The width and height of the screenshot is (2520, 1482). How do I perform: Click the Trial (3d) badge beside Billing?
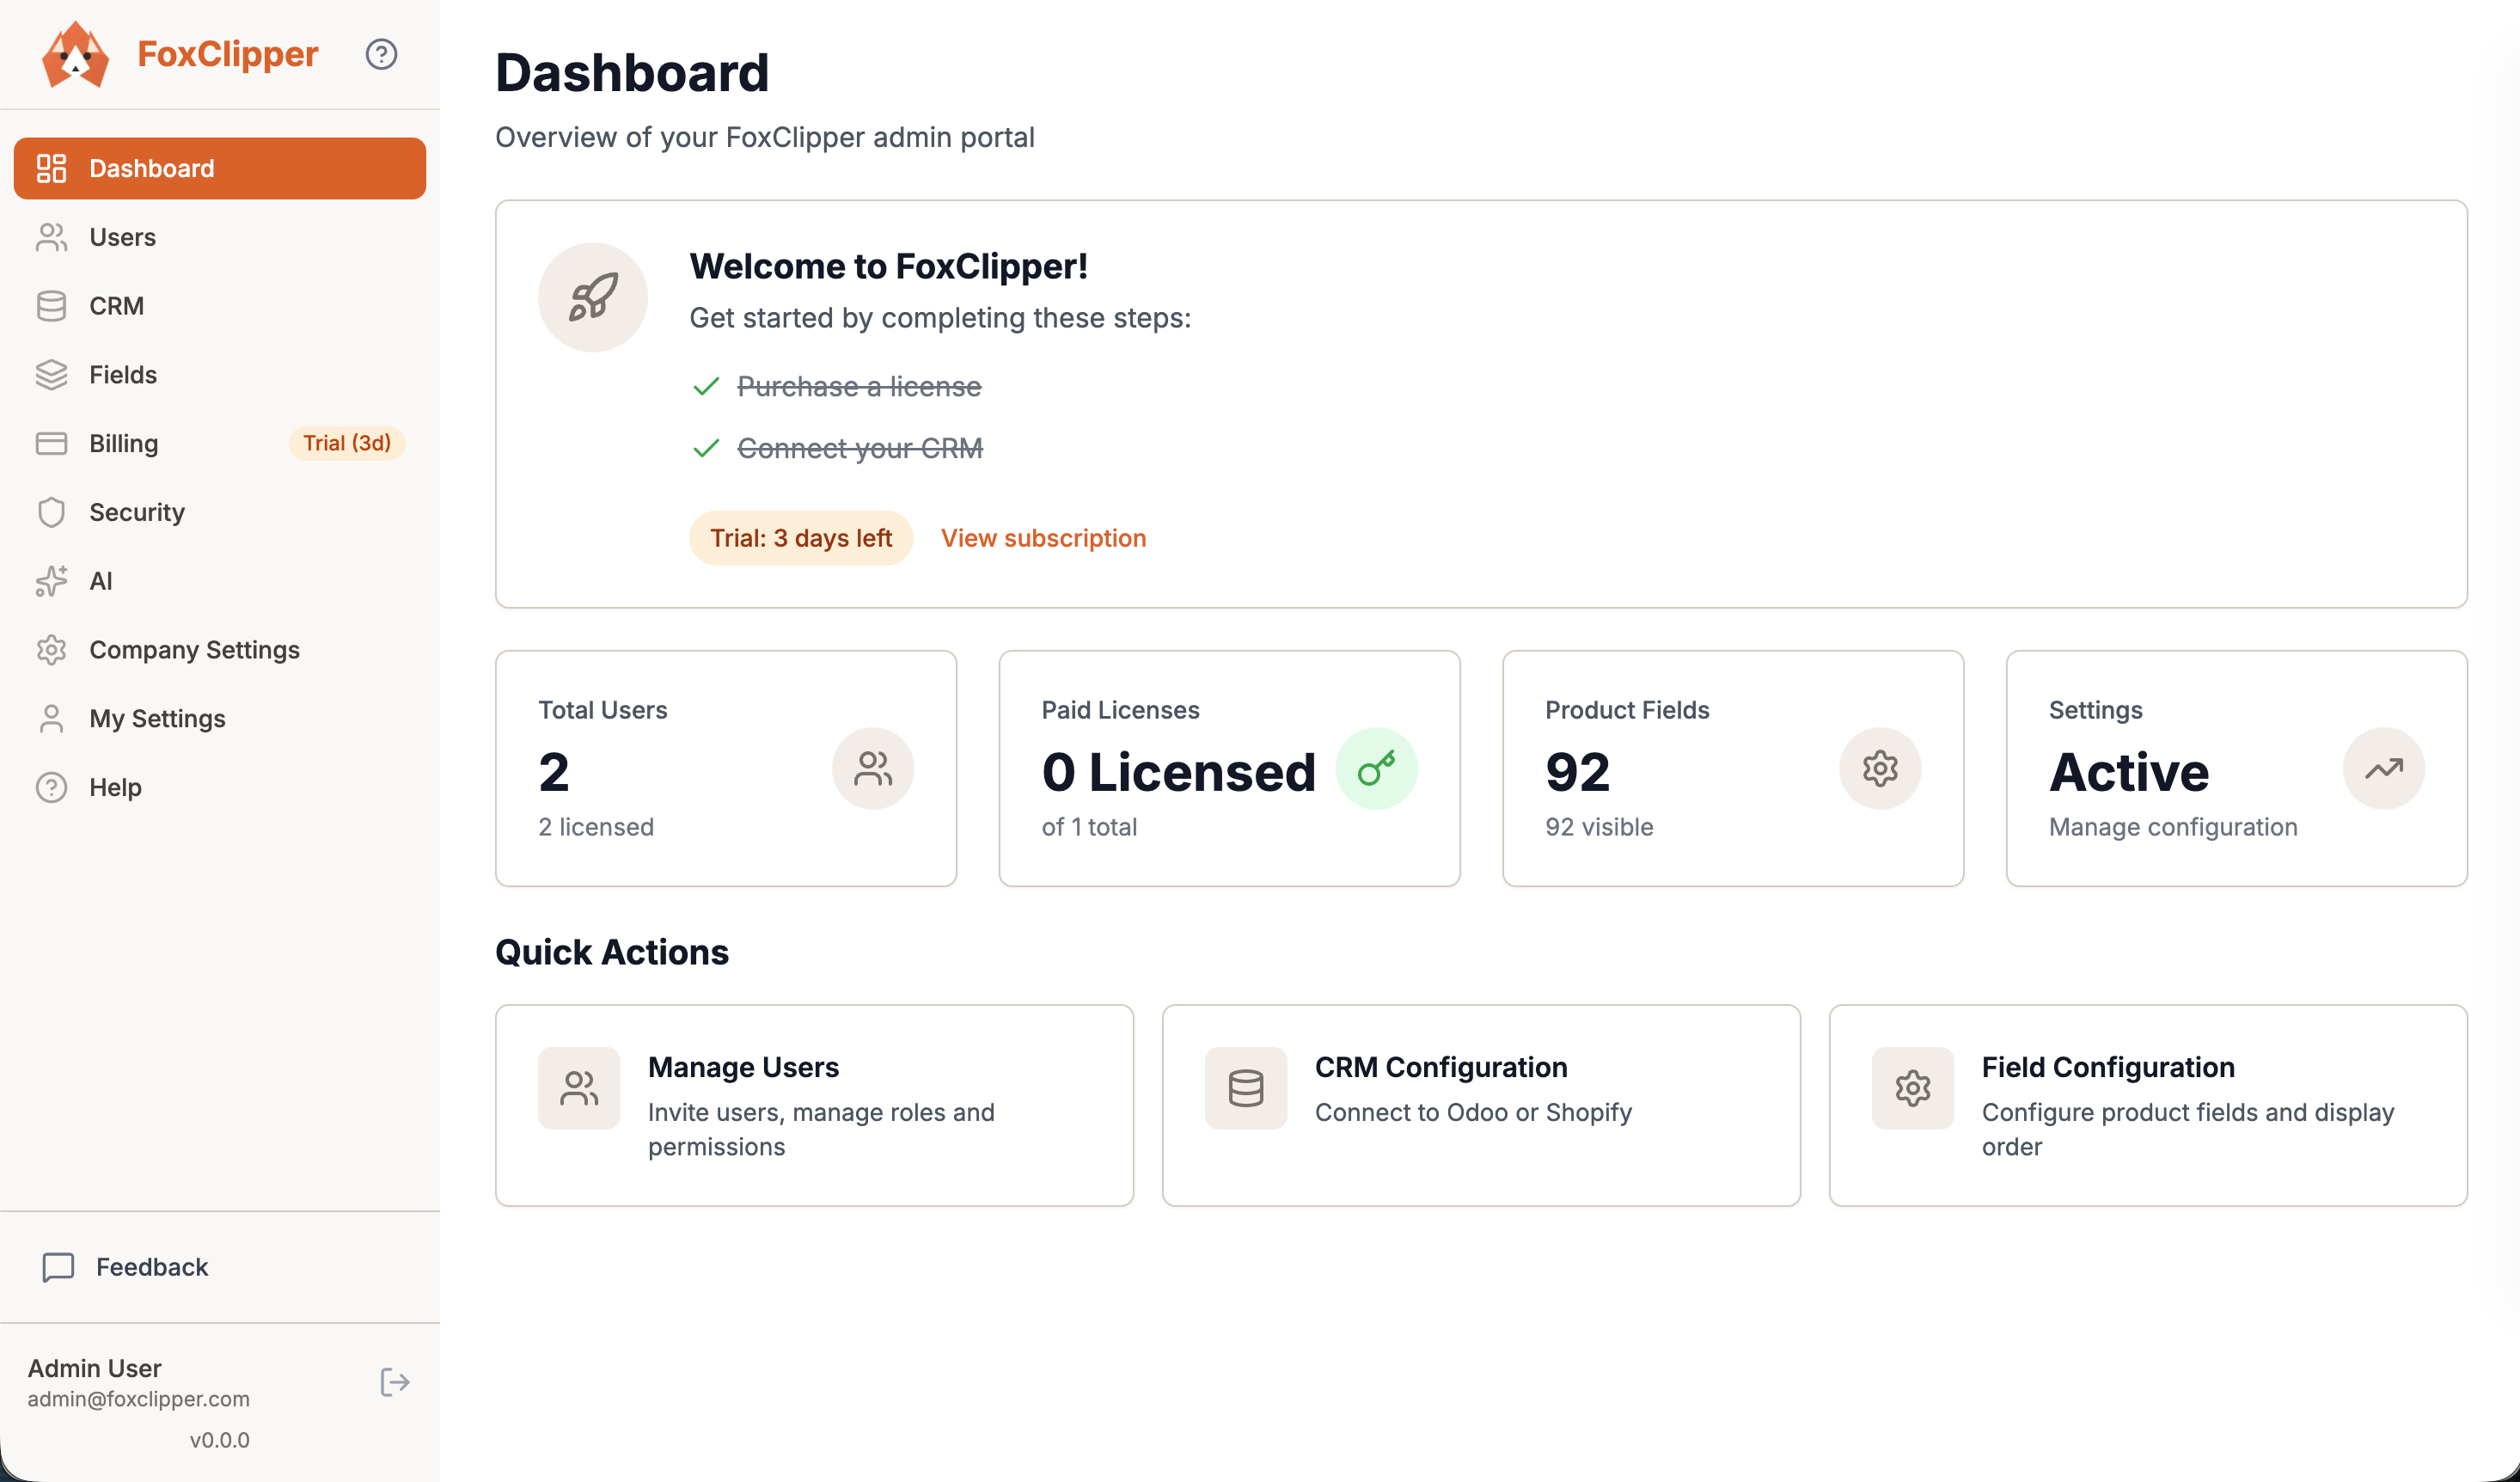click(x=346, y=443)
